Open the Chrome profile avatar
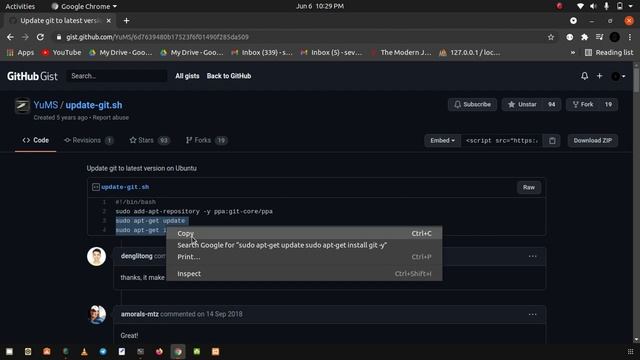The image size is (640, 360). click(615, 37)
